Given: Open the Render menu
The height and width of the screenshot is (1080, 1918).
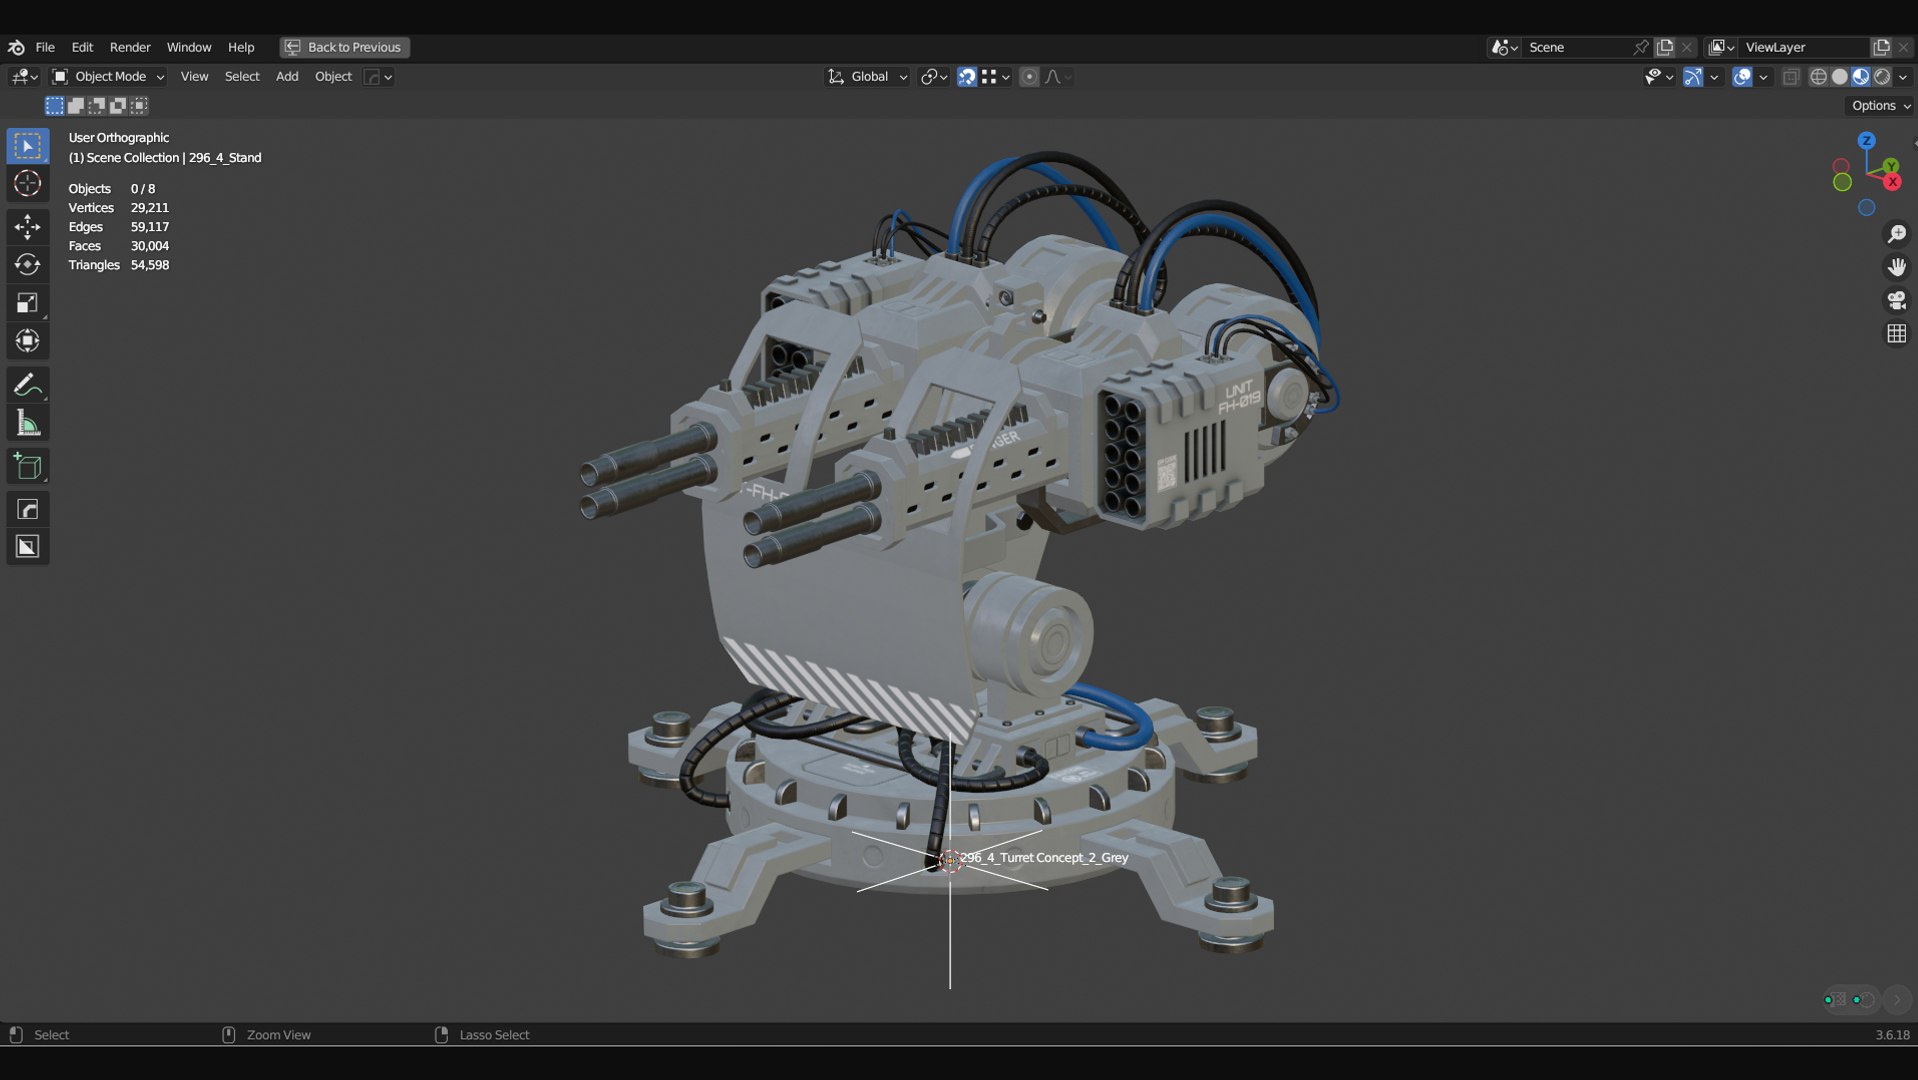Looking at the screenshot, I should tap(130, 47).
